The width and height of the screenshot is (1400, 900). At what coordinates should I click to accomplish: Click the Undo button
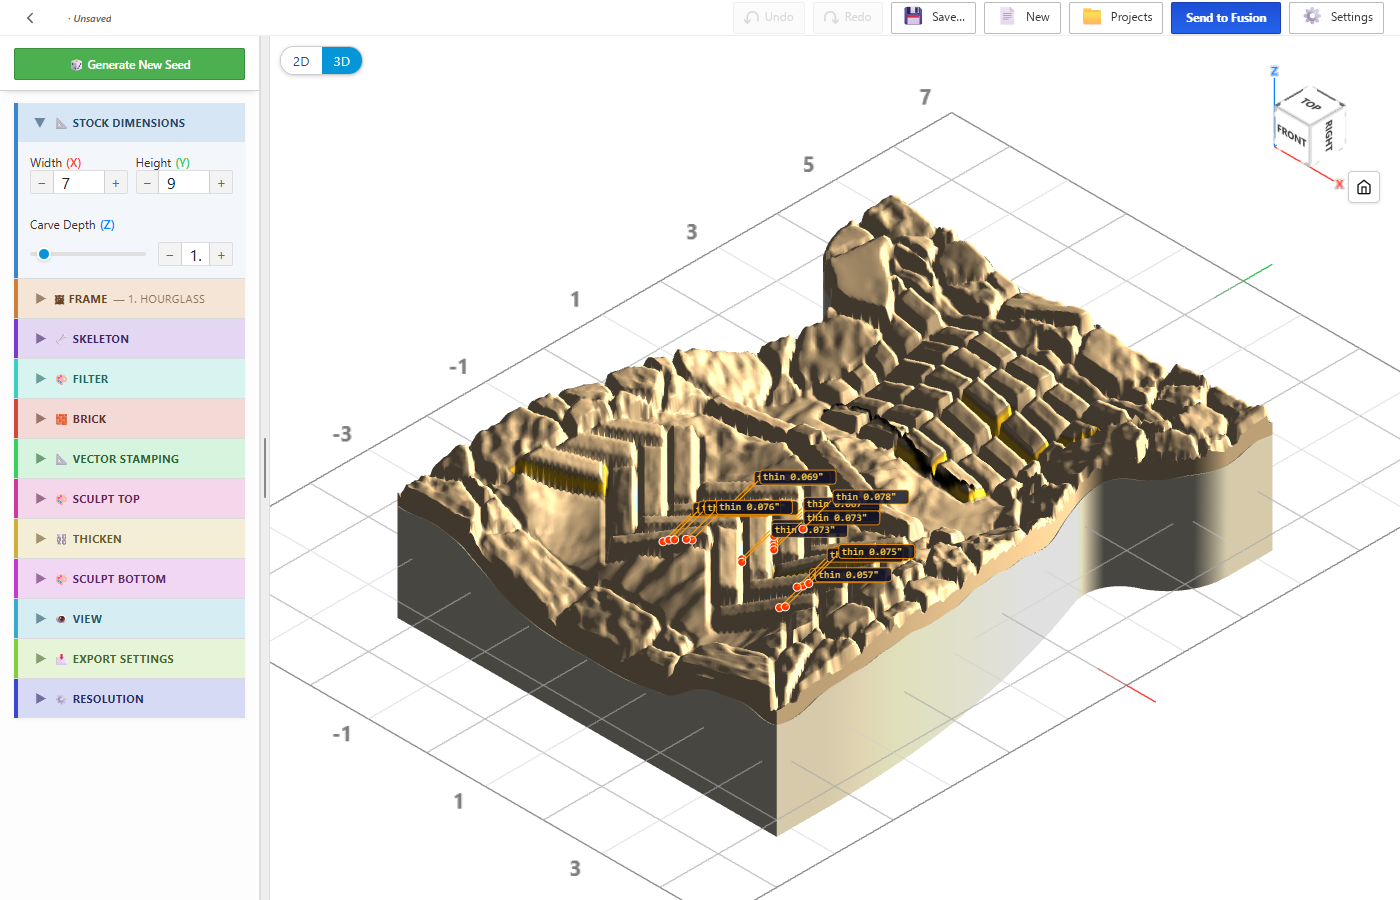769,18
